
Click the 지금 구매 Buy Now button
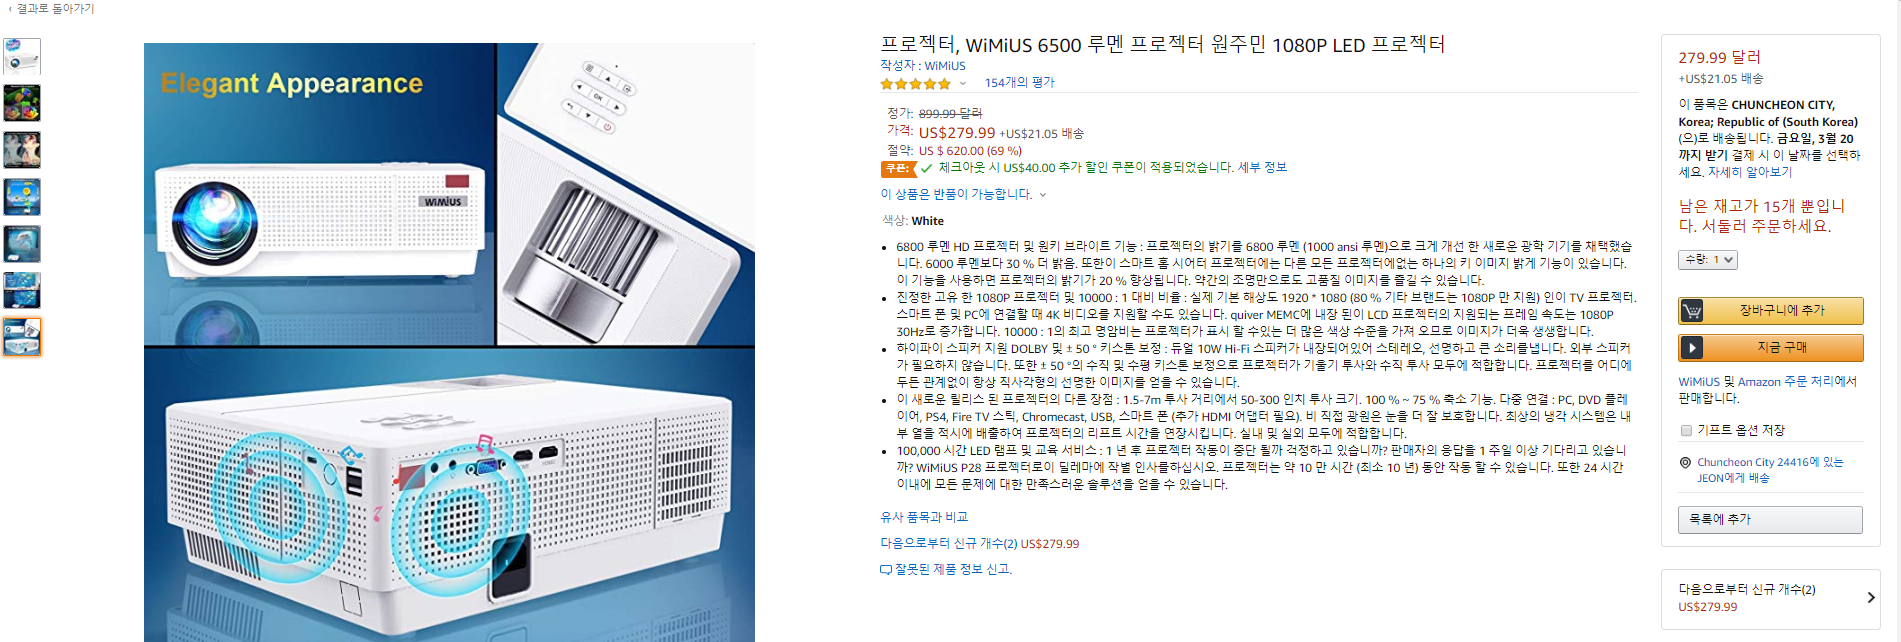(1771, 348)
